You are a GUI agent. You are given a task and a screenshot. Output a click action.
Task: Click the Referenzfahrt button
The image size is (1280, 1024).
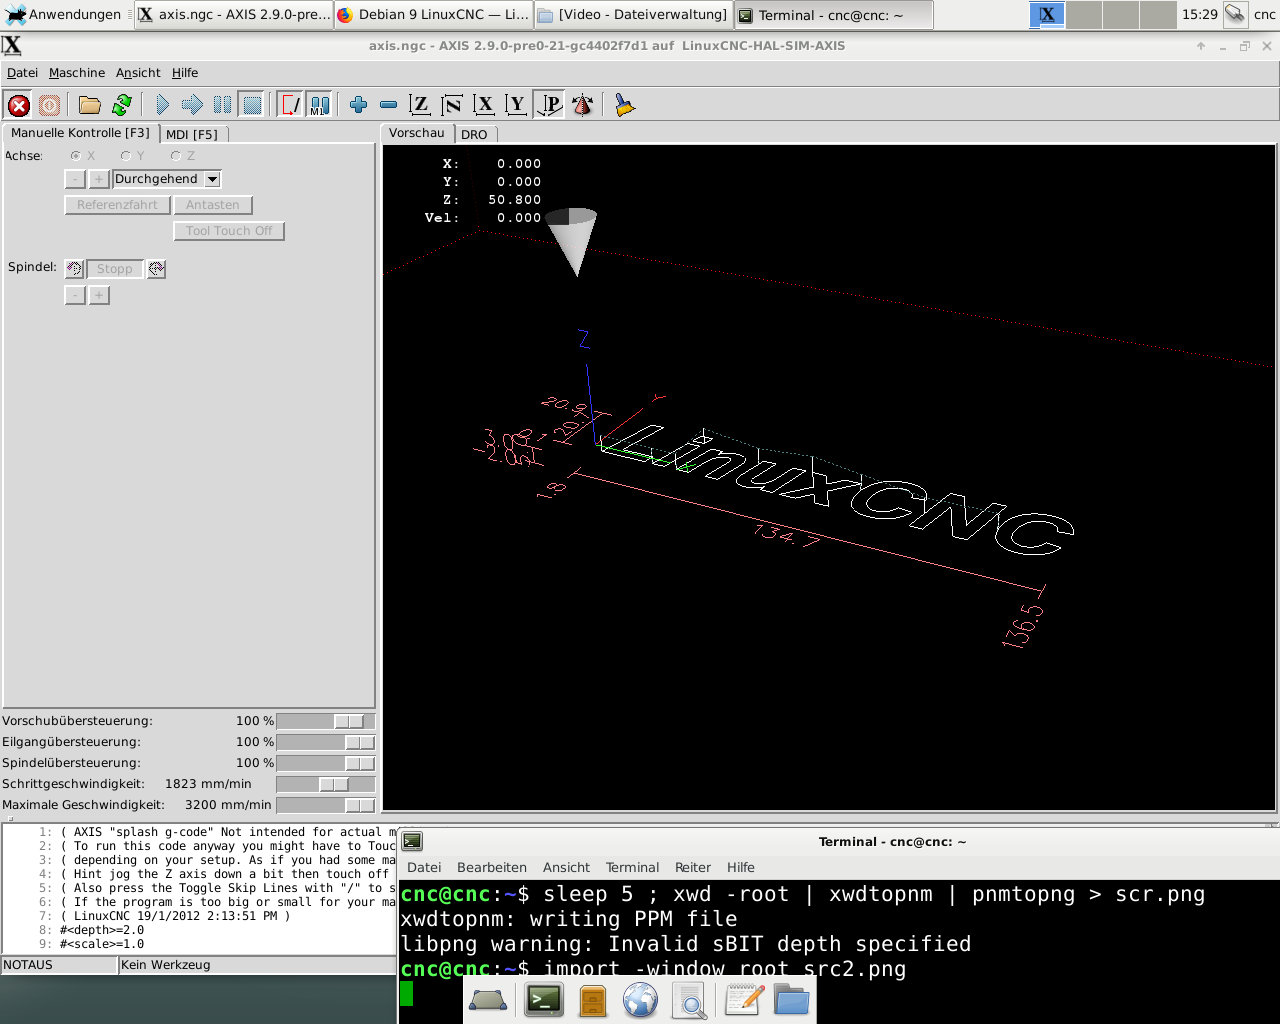point(117,205)
